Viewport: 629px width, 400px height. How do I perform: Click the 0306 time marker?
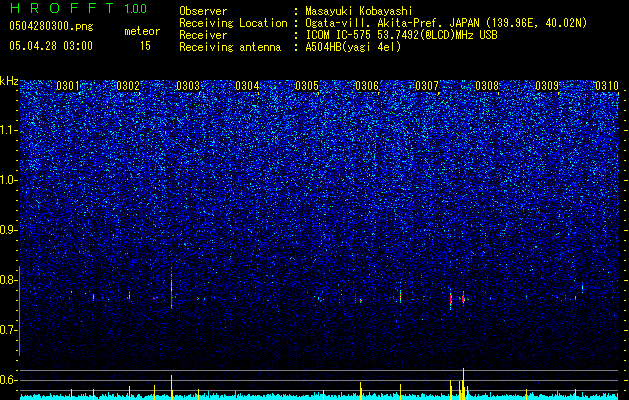tap(367, 86)
